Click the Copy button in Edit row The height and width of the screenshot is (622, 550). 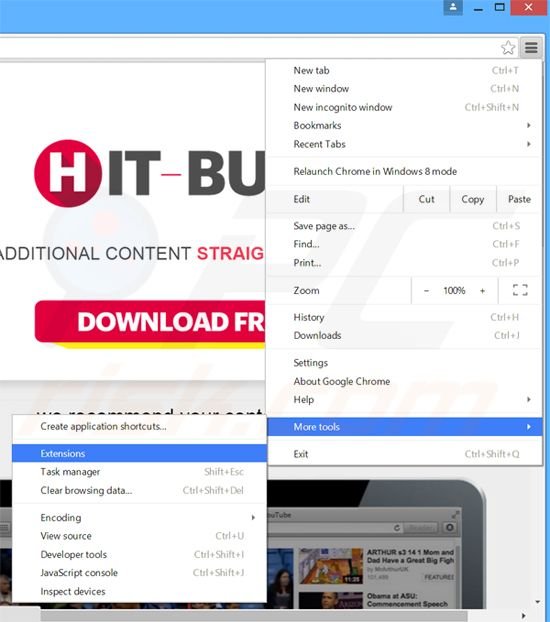coord(473,199)
